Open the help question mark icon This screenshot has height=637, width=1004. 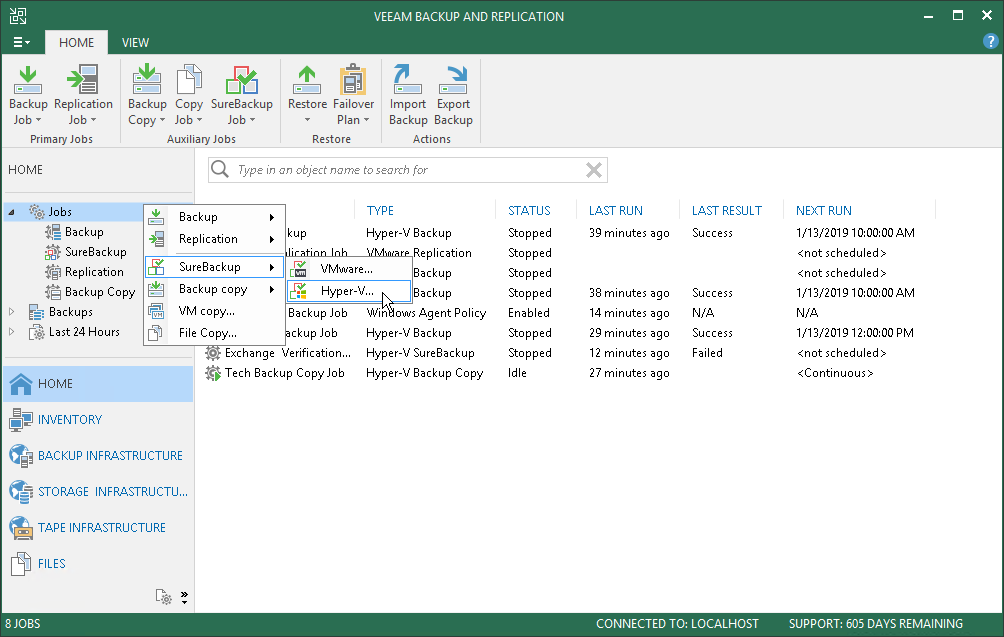(x=990, y=42)
